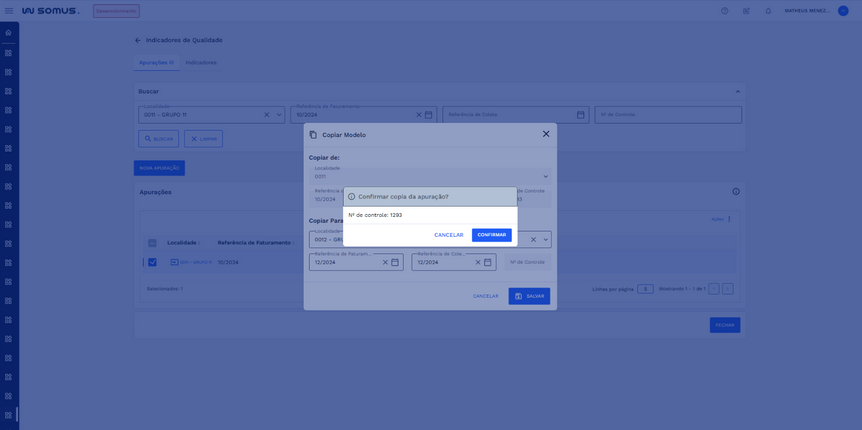Click the info icon in Apurações panel

pyautogui.click(x=736, y=192)
